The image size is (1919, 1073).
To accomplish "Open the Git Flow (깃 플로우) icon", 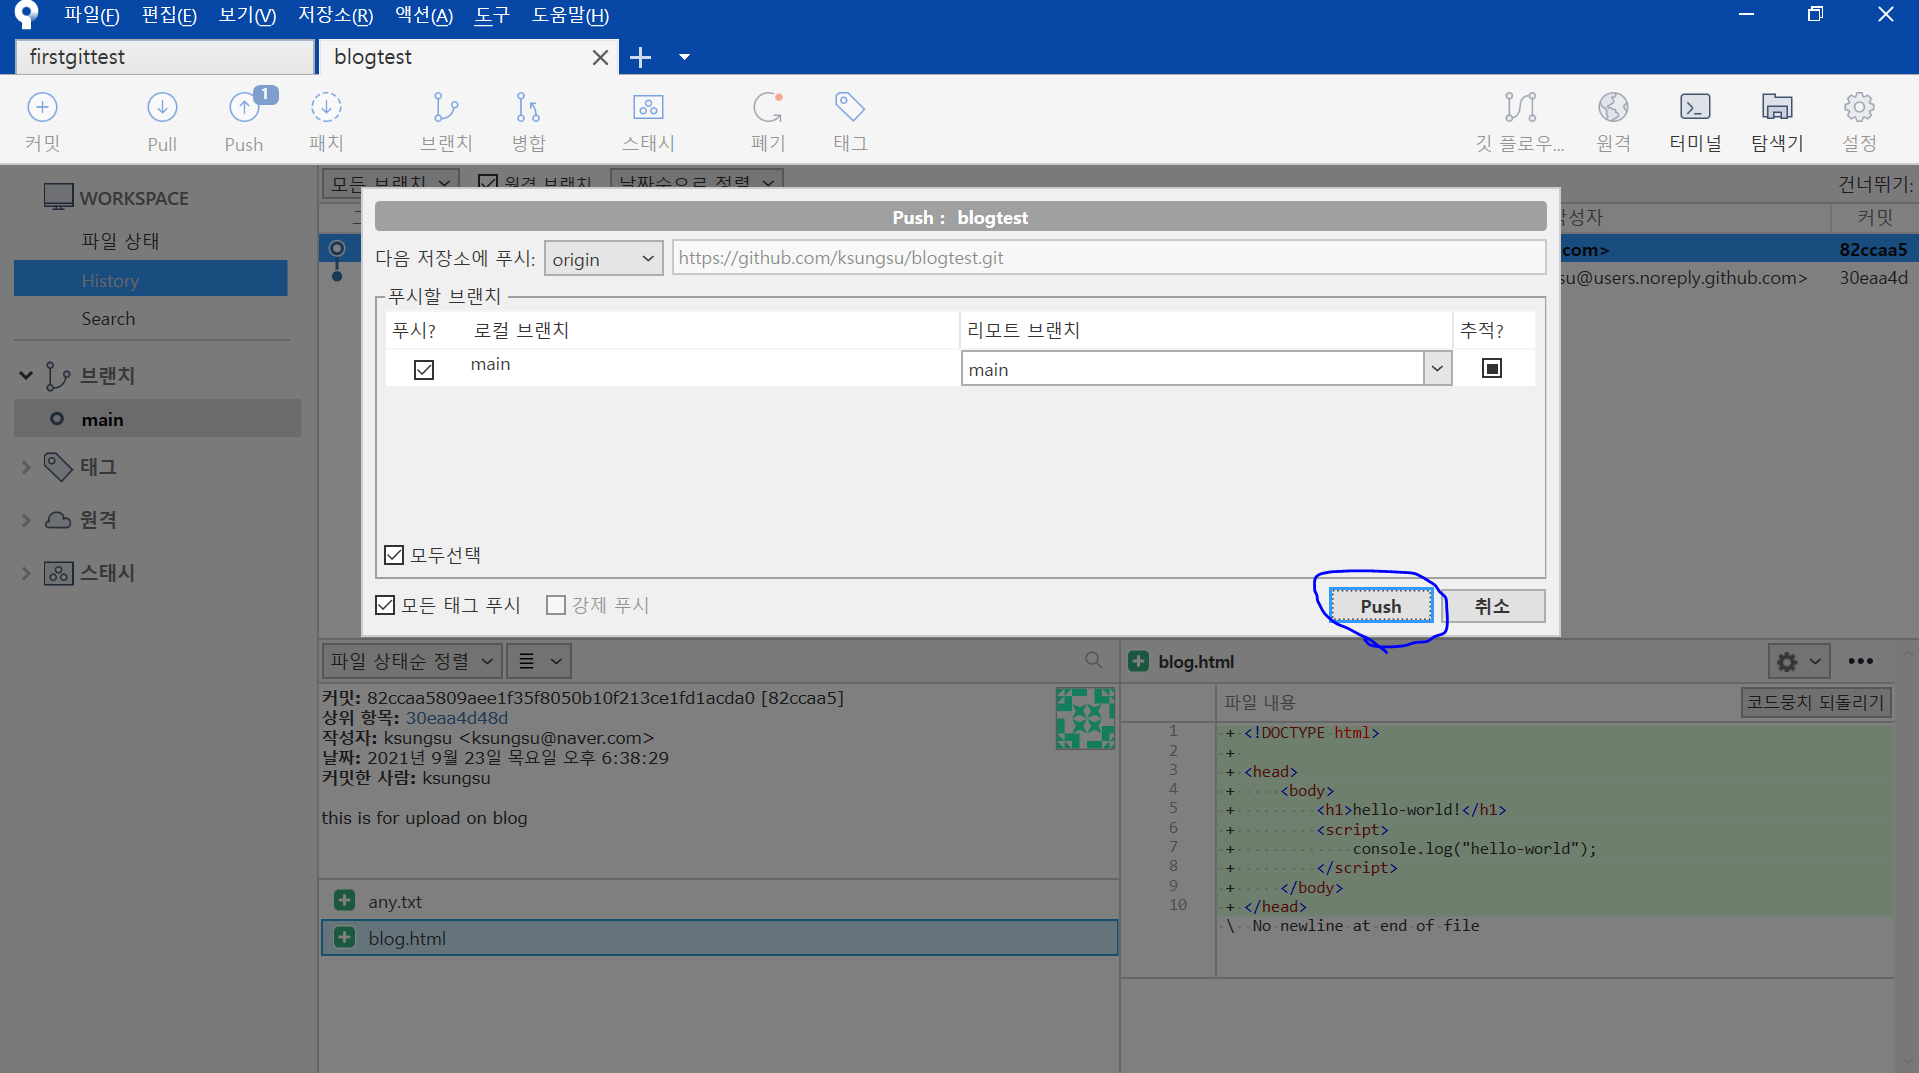I will [1520, 107].
